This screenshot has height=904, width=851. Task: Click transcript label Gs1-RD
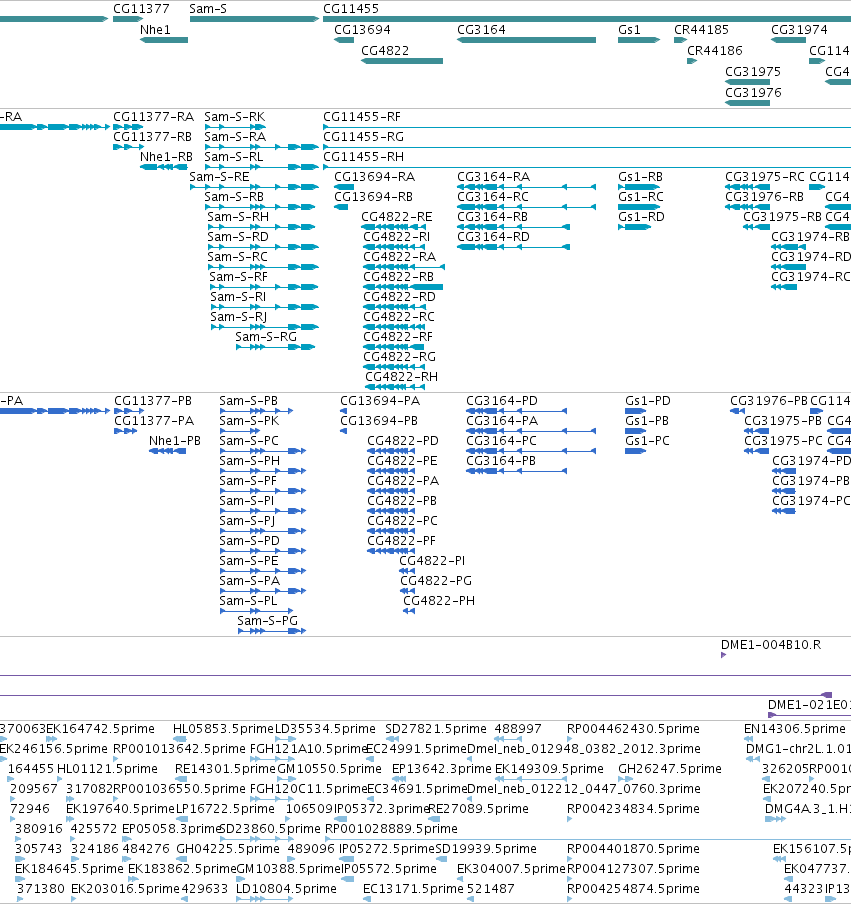tap(641, 217)
